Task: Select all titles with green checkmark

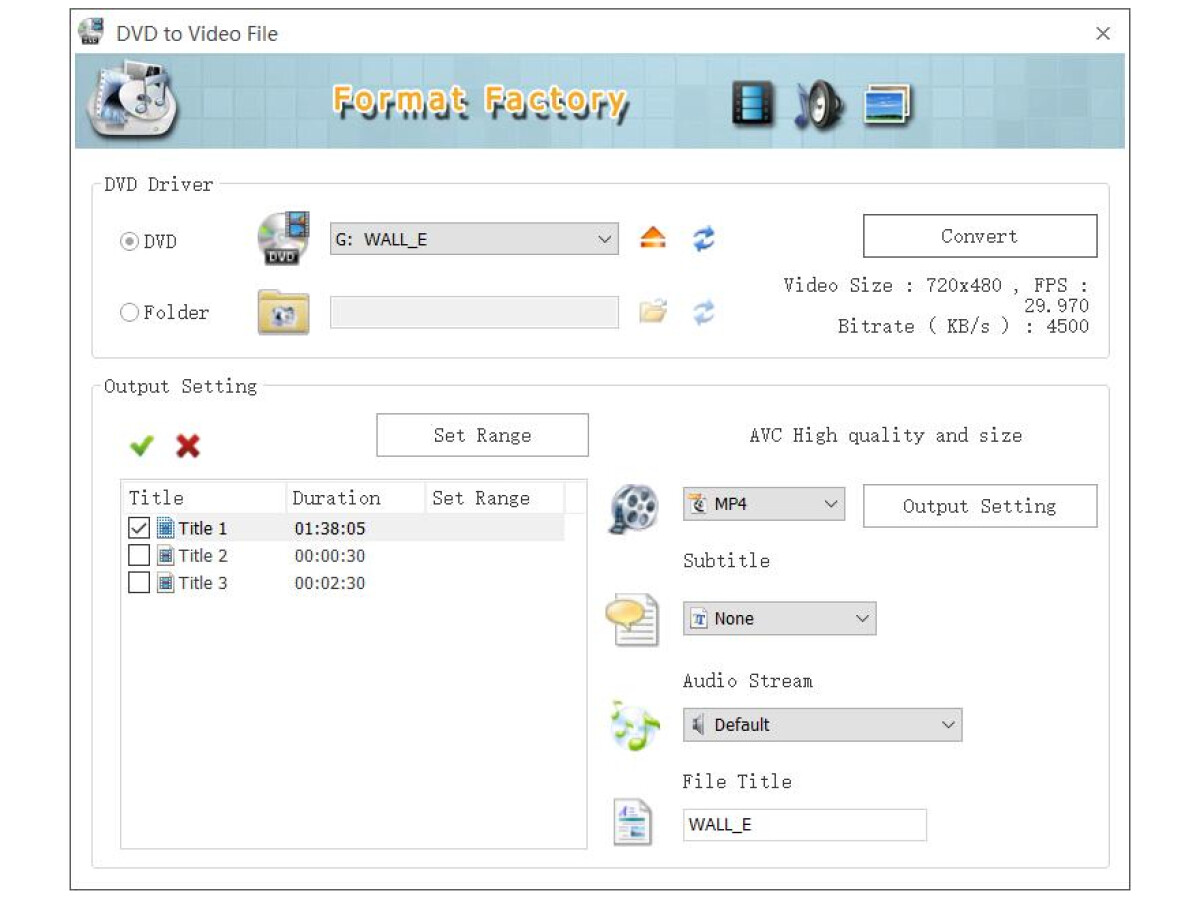Action: (x=142, y=446)
